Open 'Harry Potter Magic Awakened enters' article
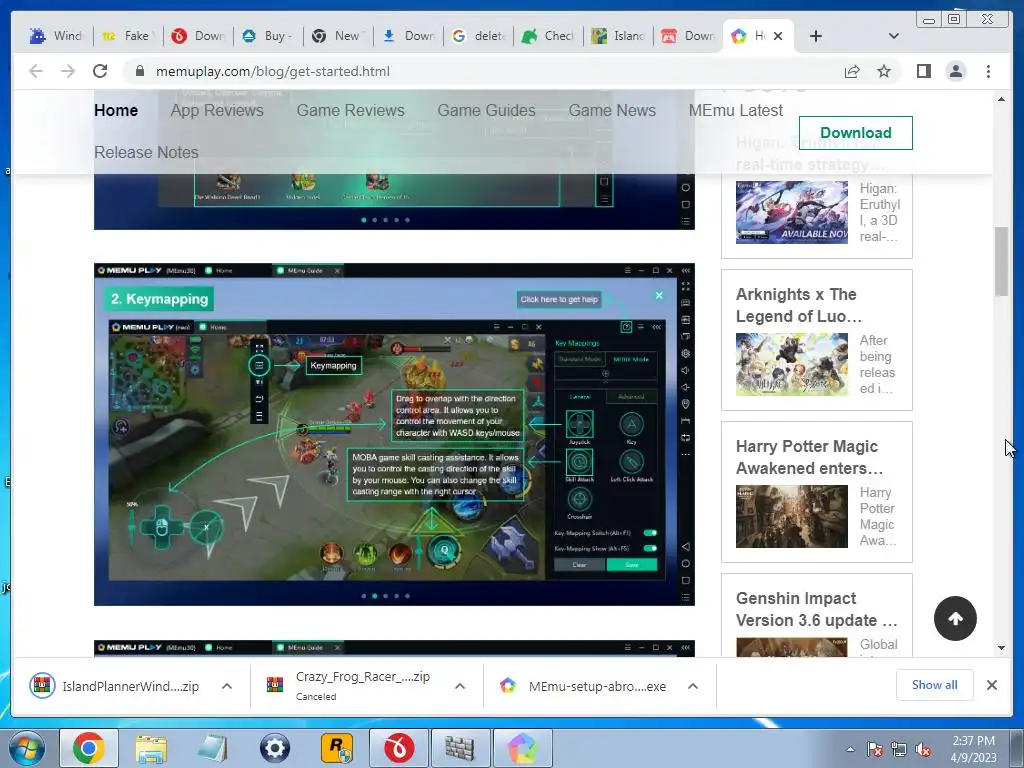Screen dimensions: 1024x768 point(810,457)
